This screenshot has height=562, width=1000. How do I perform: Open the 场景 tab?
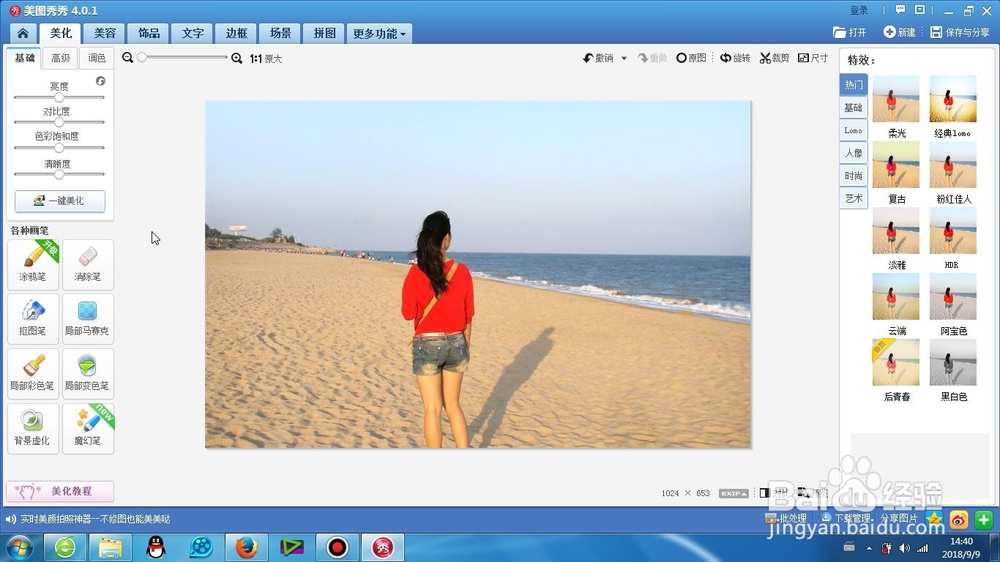(x=280, y=33)
